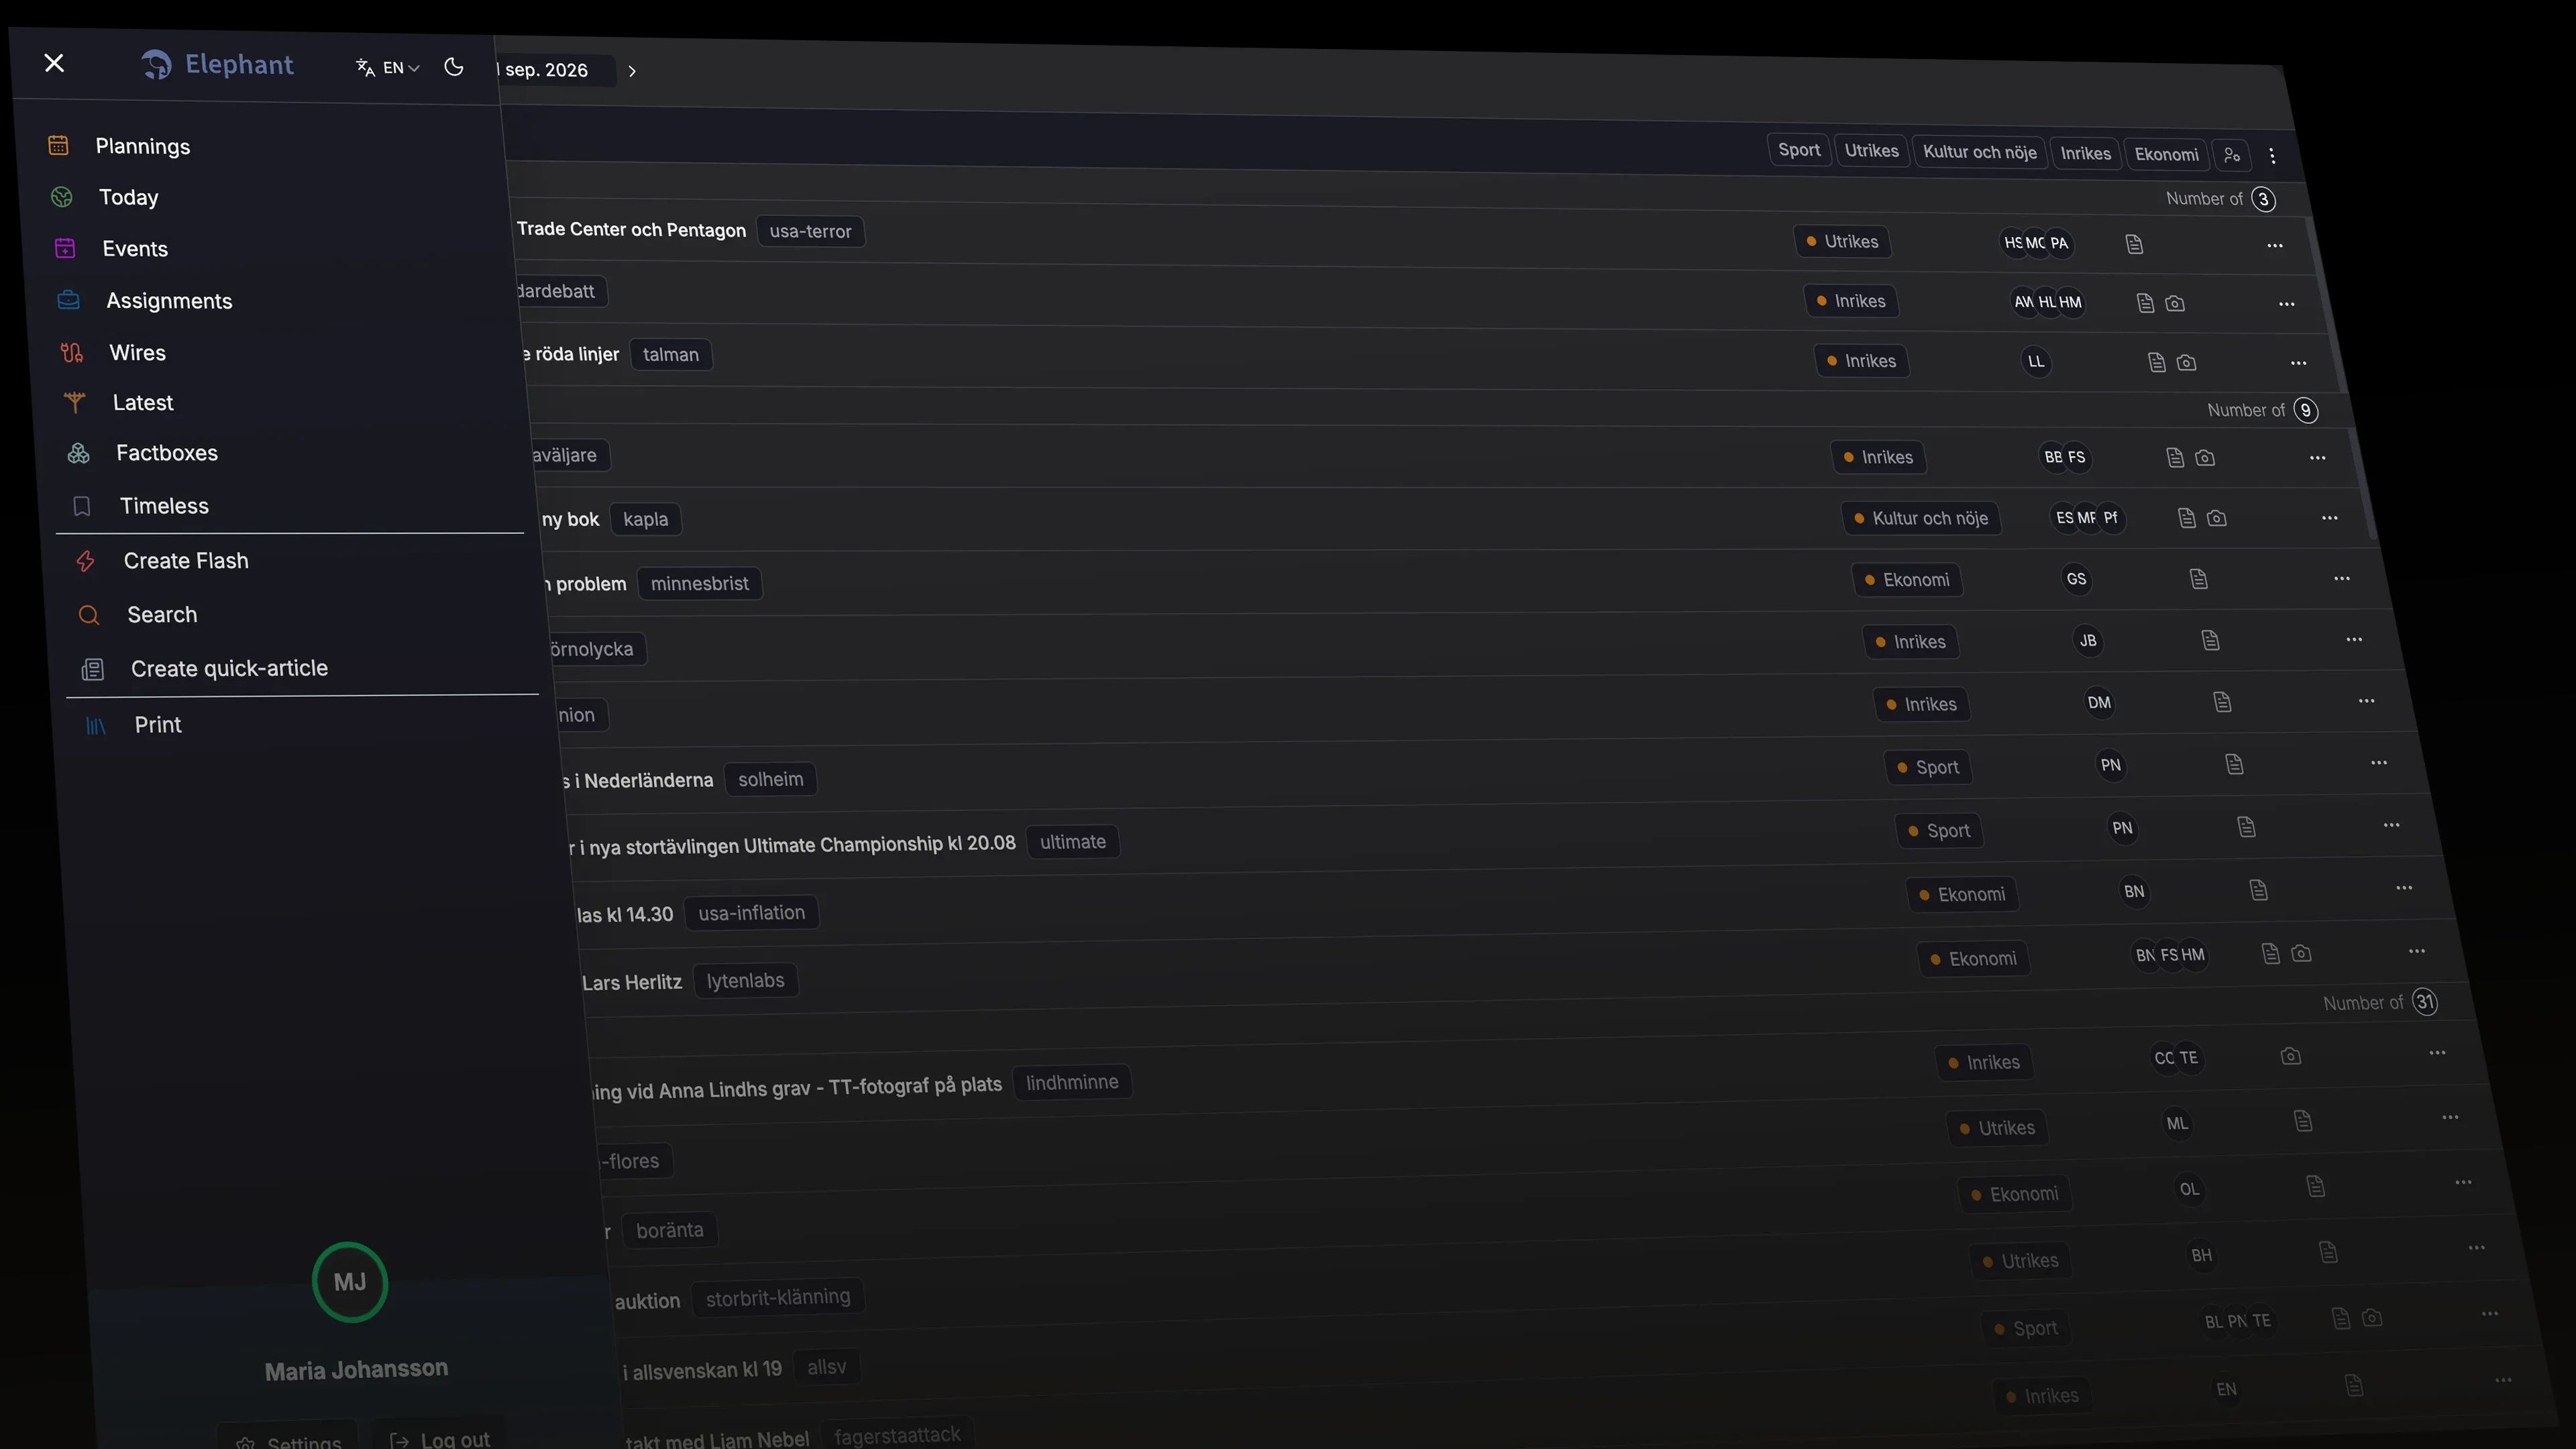Viewport: 2576px width, 1449px height.
Task: Open Plannings in the sidebar
Action: (x=142, y=146)
